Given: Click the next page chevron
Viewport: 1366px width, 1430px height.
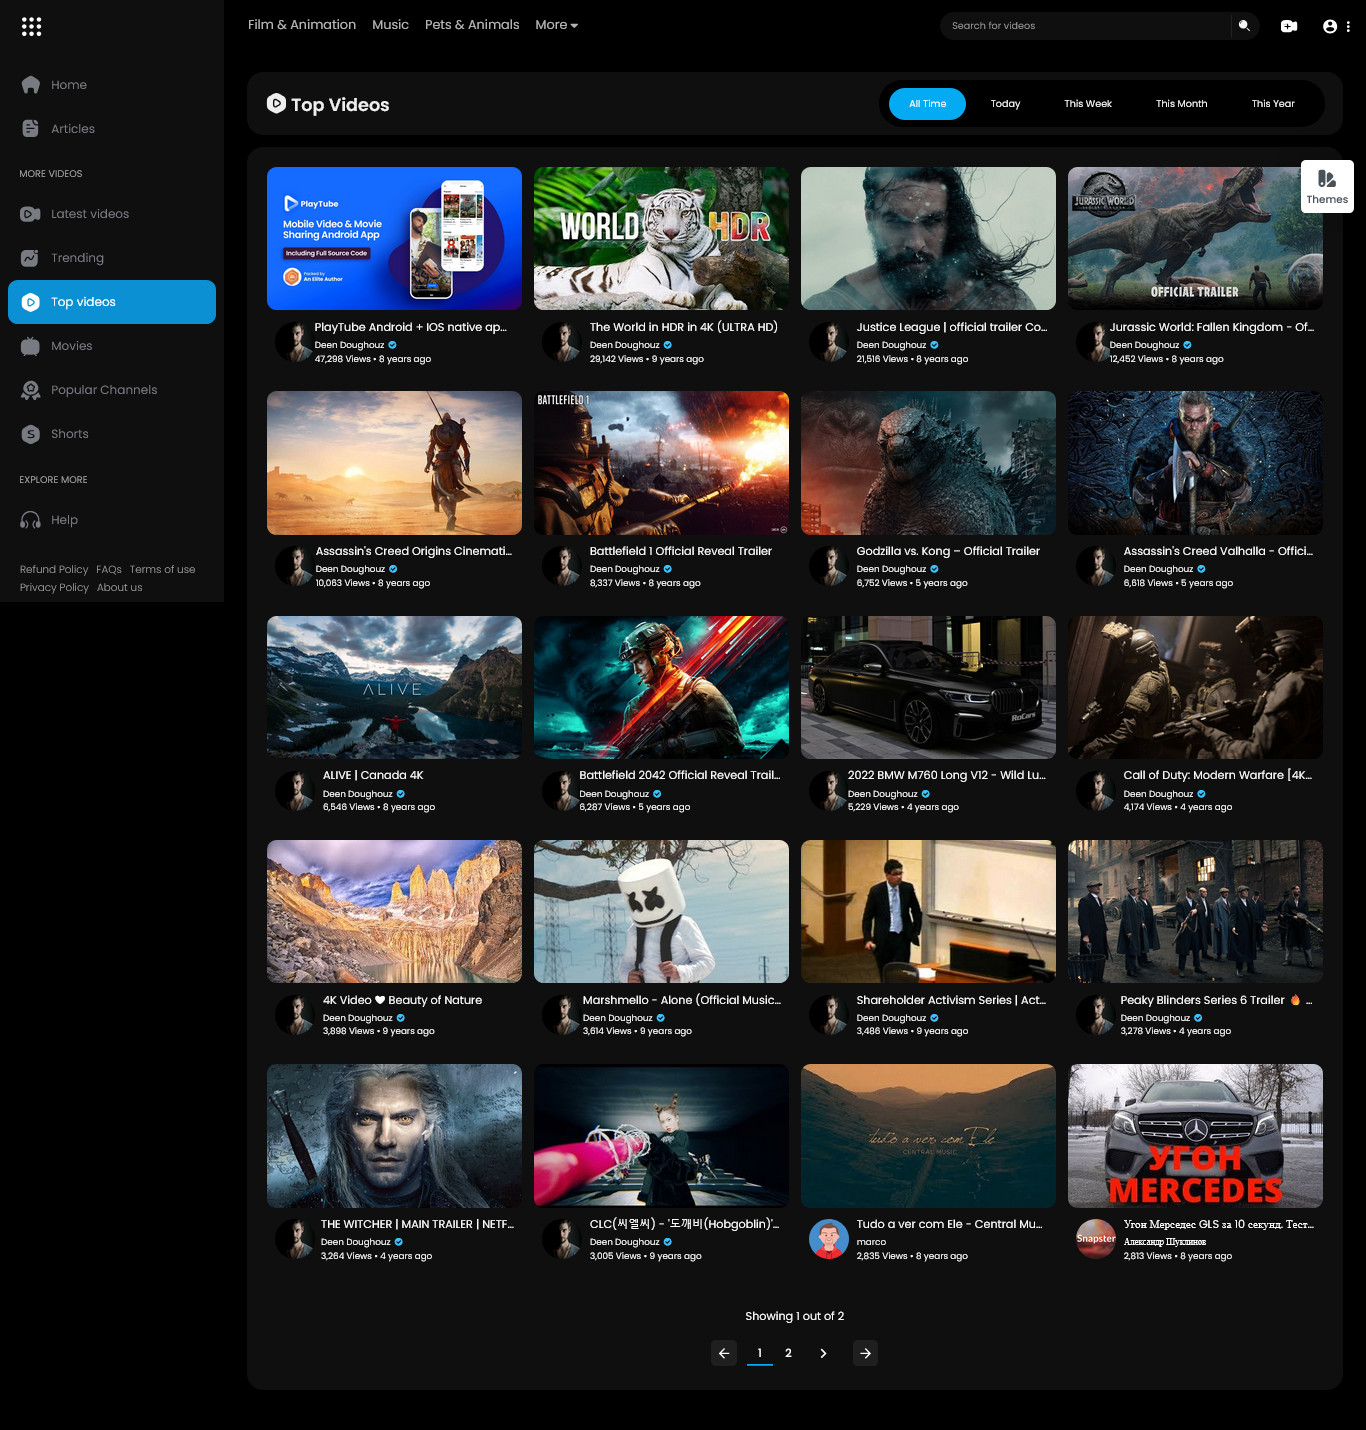Looking at the screenshot, I should click(x=823, y=1353).
